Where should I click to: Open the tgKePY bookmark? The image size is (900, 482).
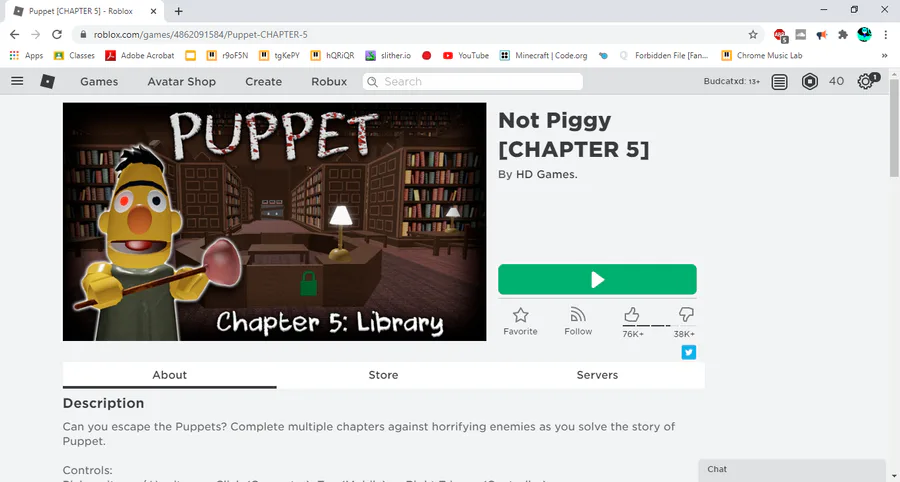point(279,56)
